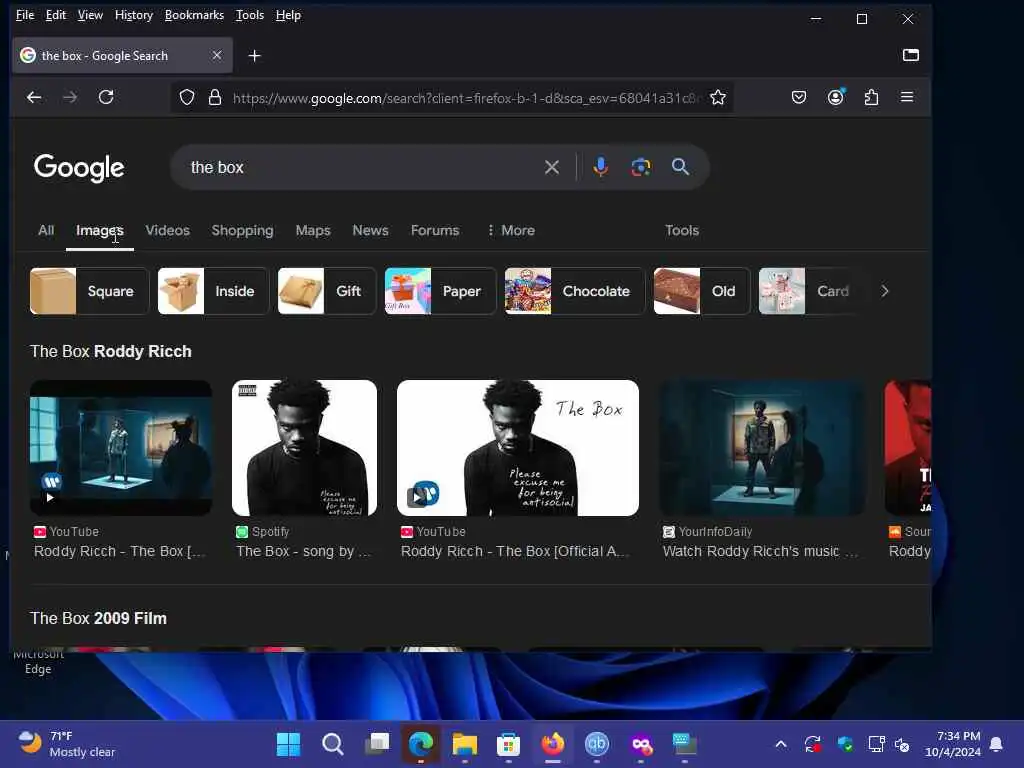Open qBittorrent from the taskbar

tap(596, 744)
